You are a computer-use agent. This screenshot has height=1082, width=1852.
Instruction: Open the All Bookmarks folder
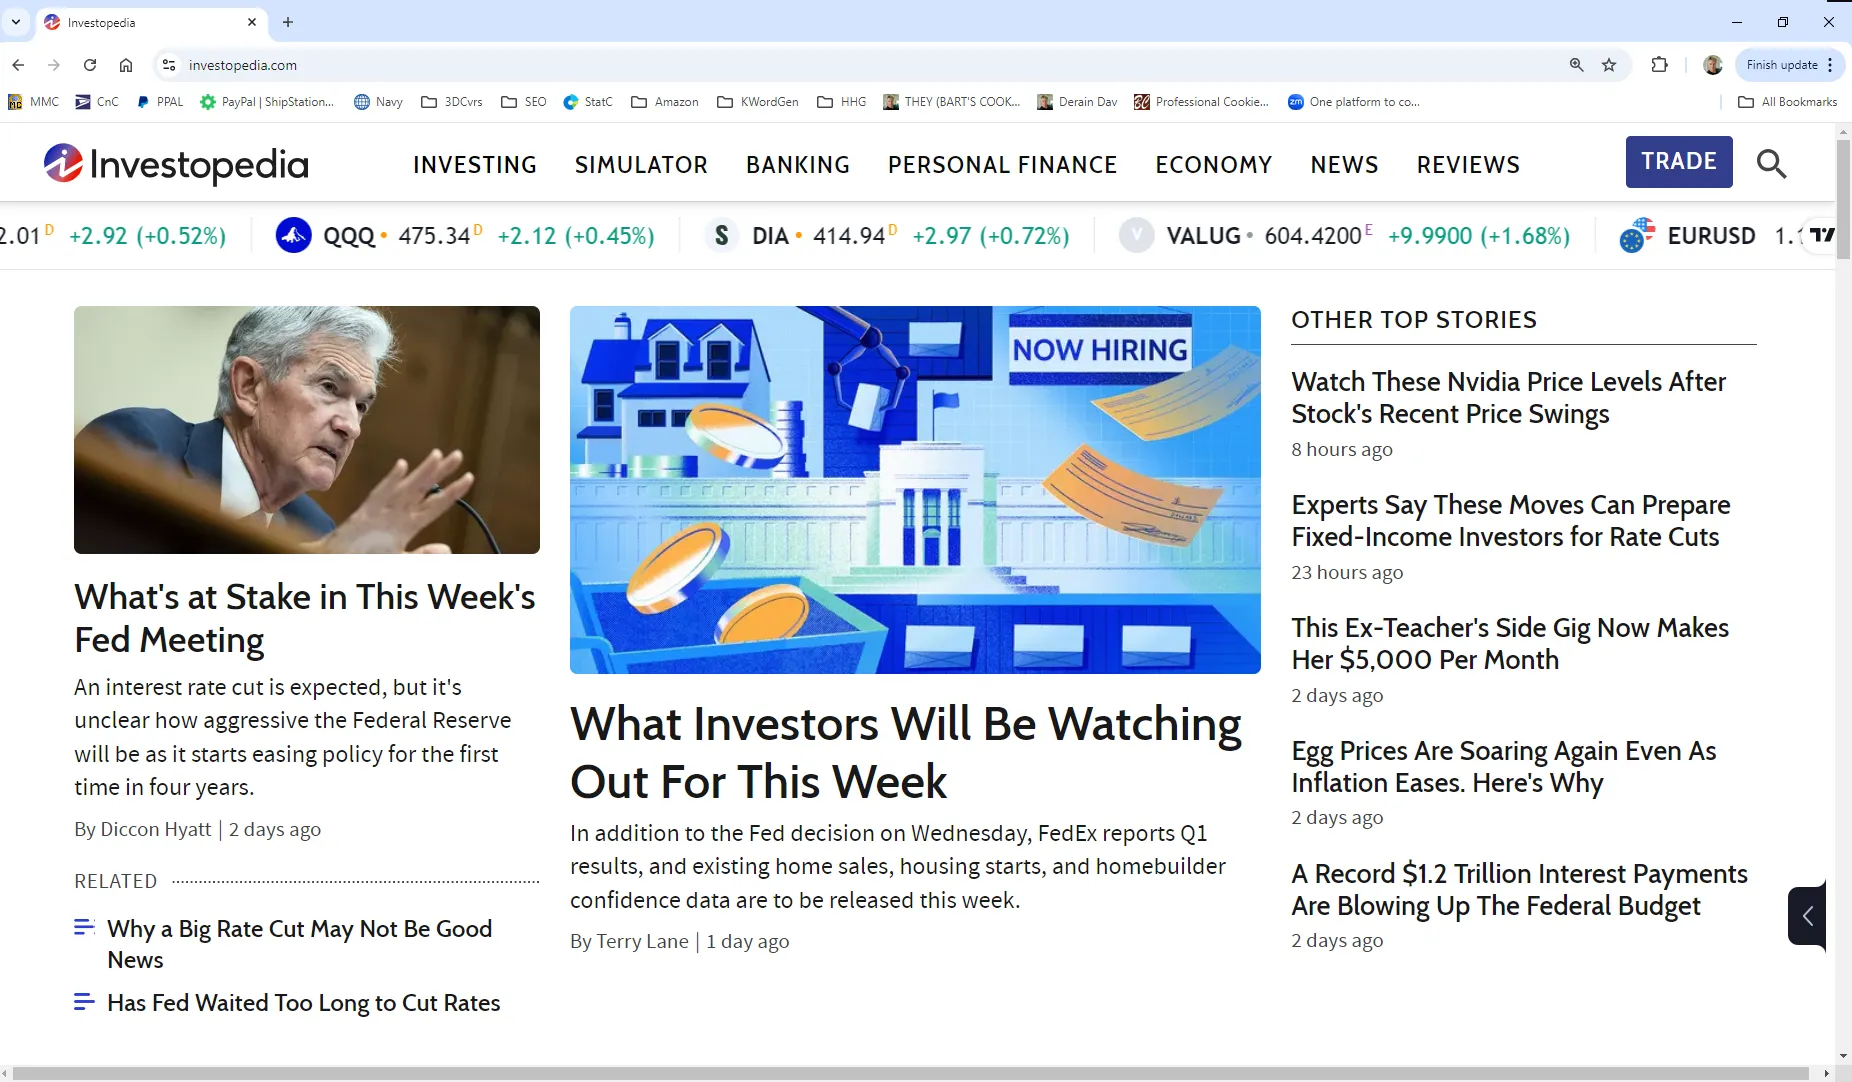[x=1788, y=102]
